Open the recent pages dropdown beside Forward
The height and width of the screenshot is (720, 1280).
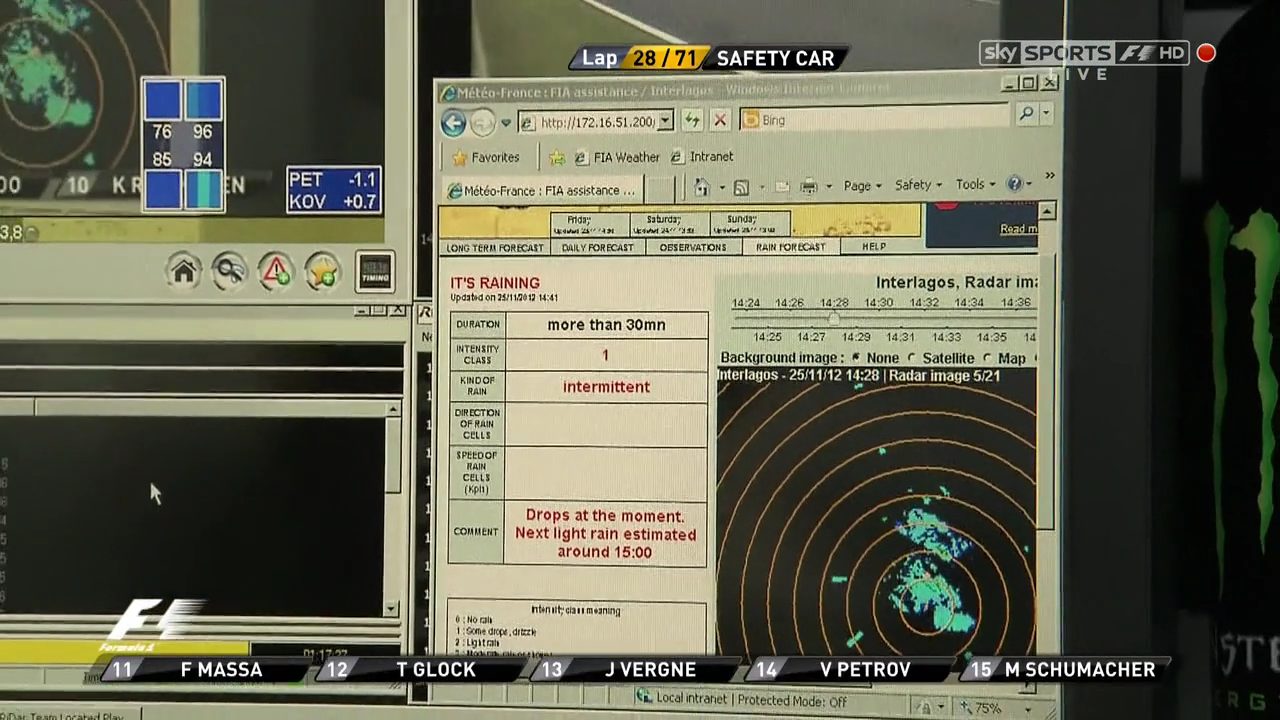tap(506, 124)
